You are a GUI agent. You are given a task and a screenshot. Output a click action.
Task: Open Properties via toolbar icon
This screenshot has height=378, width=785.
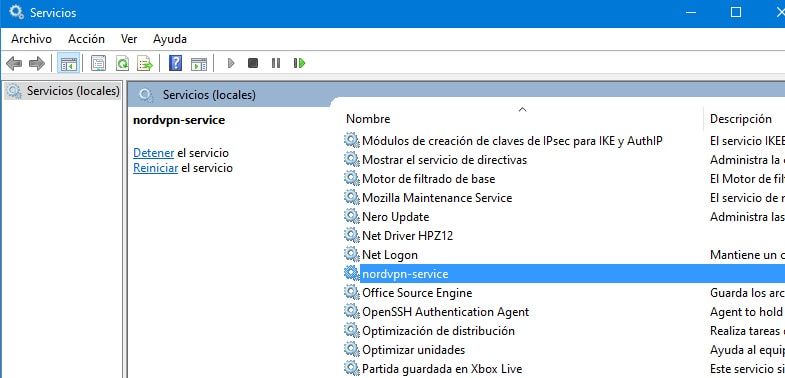(x=98, y=63)
